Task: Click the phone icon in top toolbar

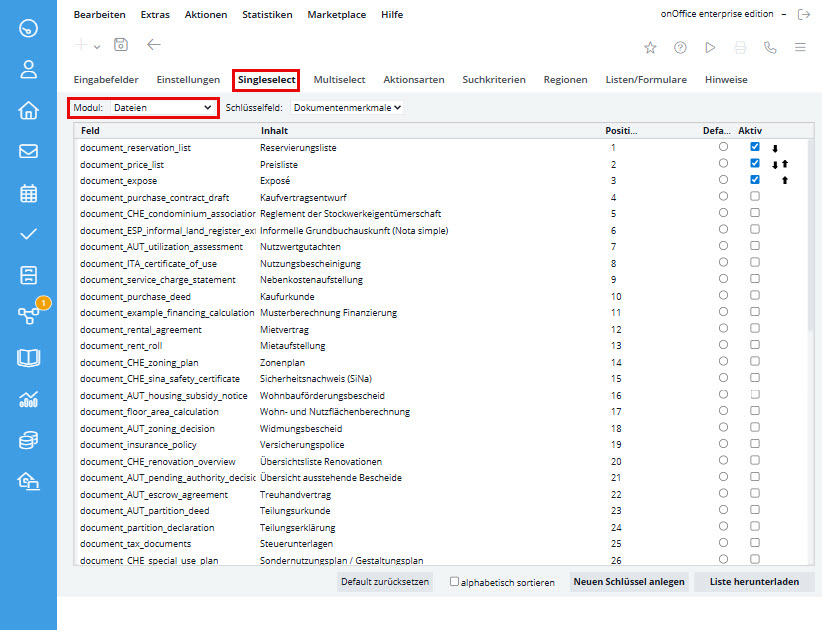Action: pos(769,47)
